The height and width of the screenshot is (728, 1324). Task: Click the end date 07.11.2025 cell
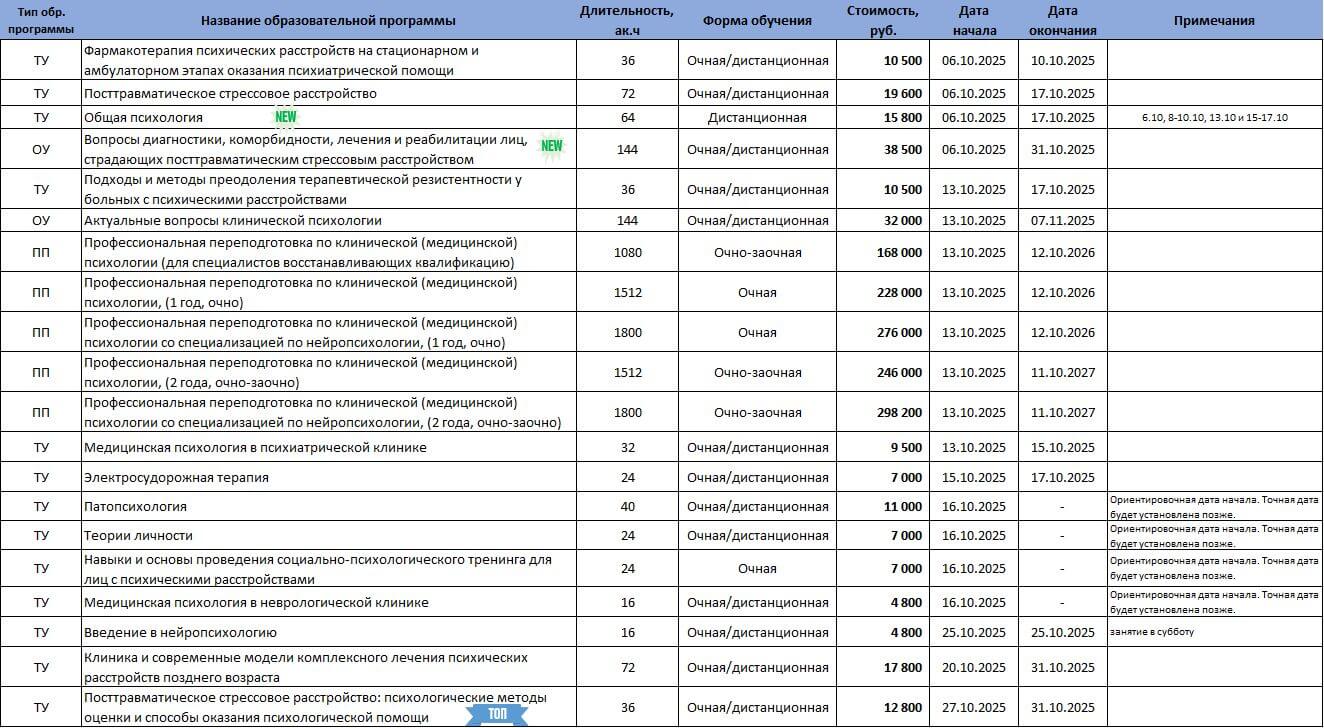click(1062, 220)
